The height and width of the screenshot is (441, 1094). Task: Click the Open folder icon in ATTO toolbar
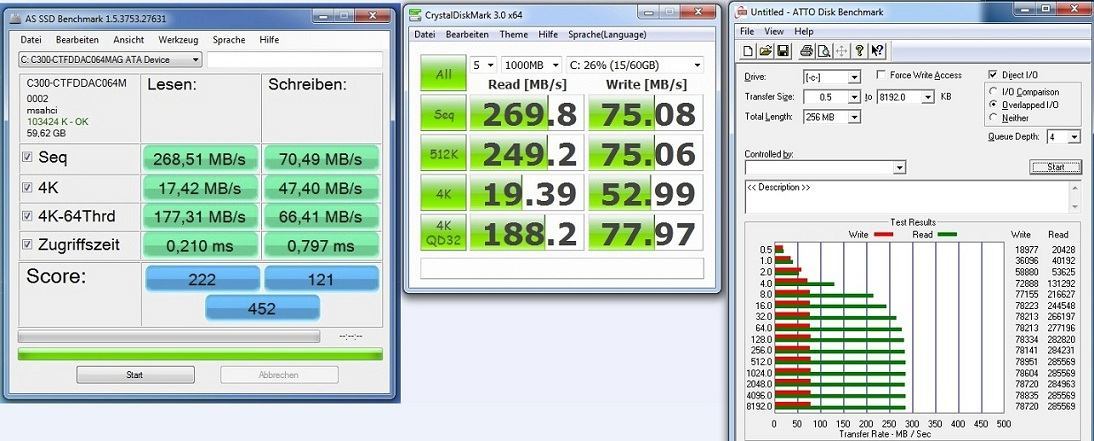765,50
